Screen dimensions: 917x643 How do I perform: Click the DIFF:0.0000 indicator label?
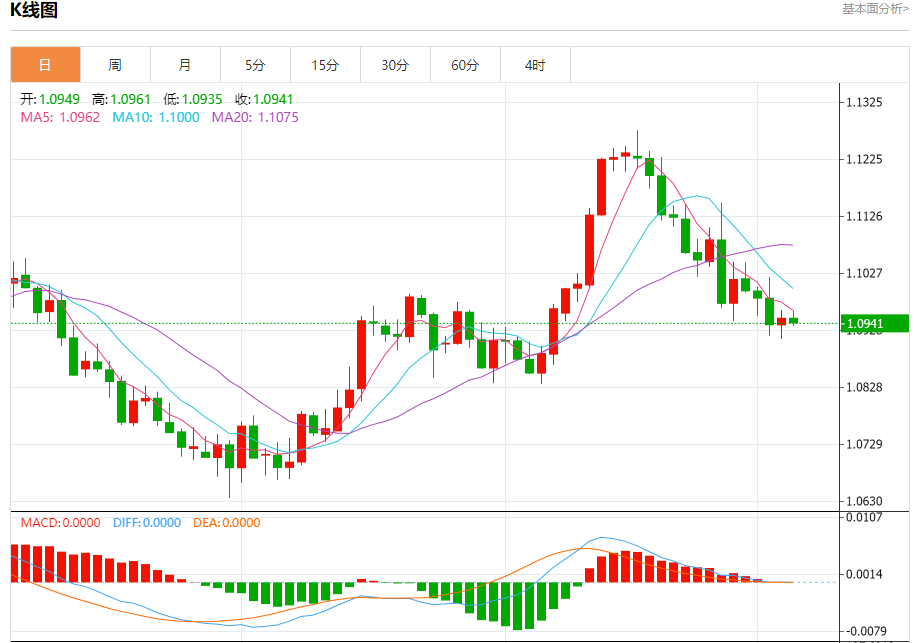(x=147, y=522)
